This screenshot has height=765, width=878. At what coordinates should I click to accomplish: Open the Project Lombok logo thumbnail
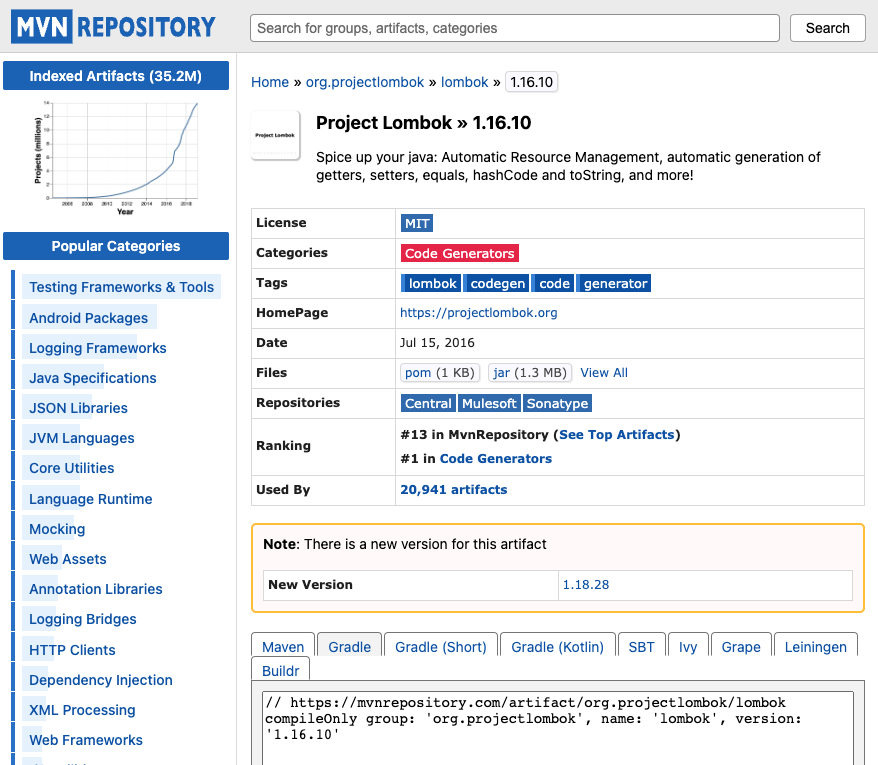(275, 136)
